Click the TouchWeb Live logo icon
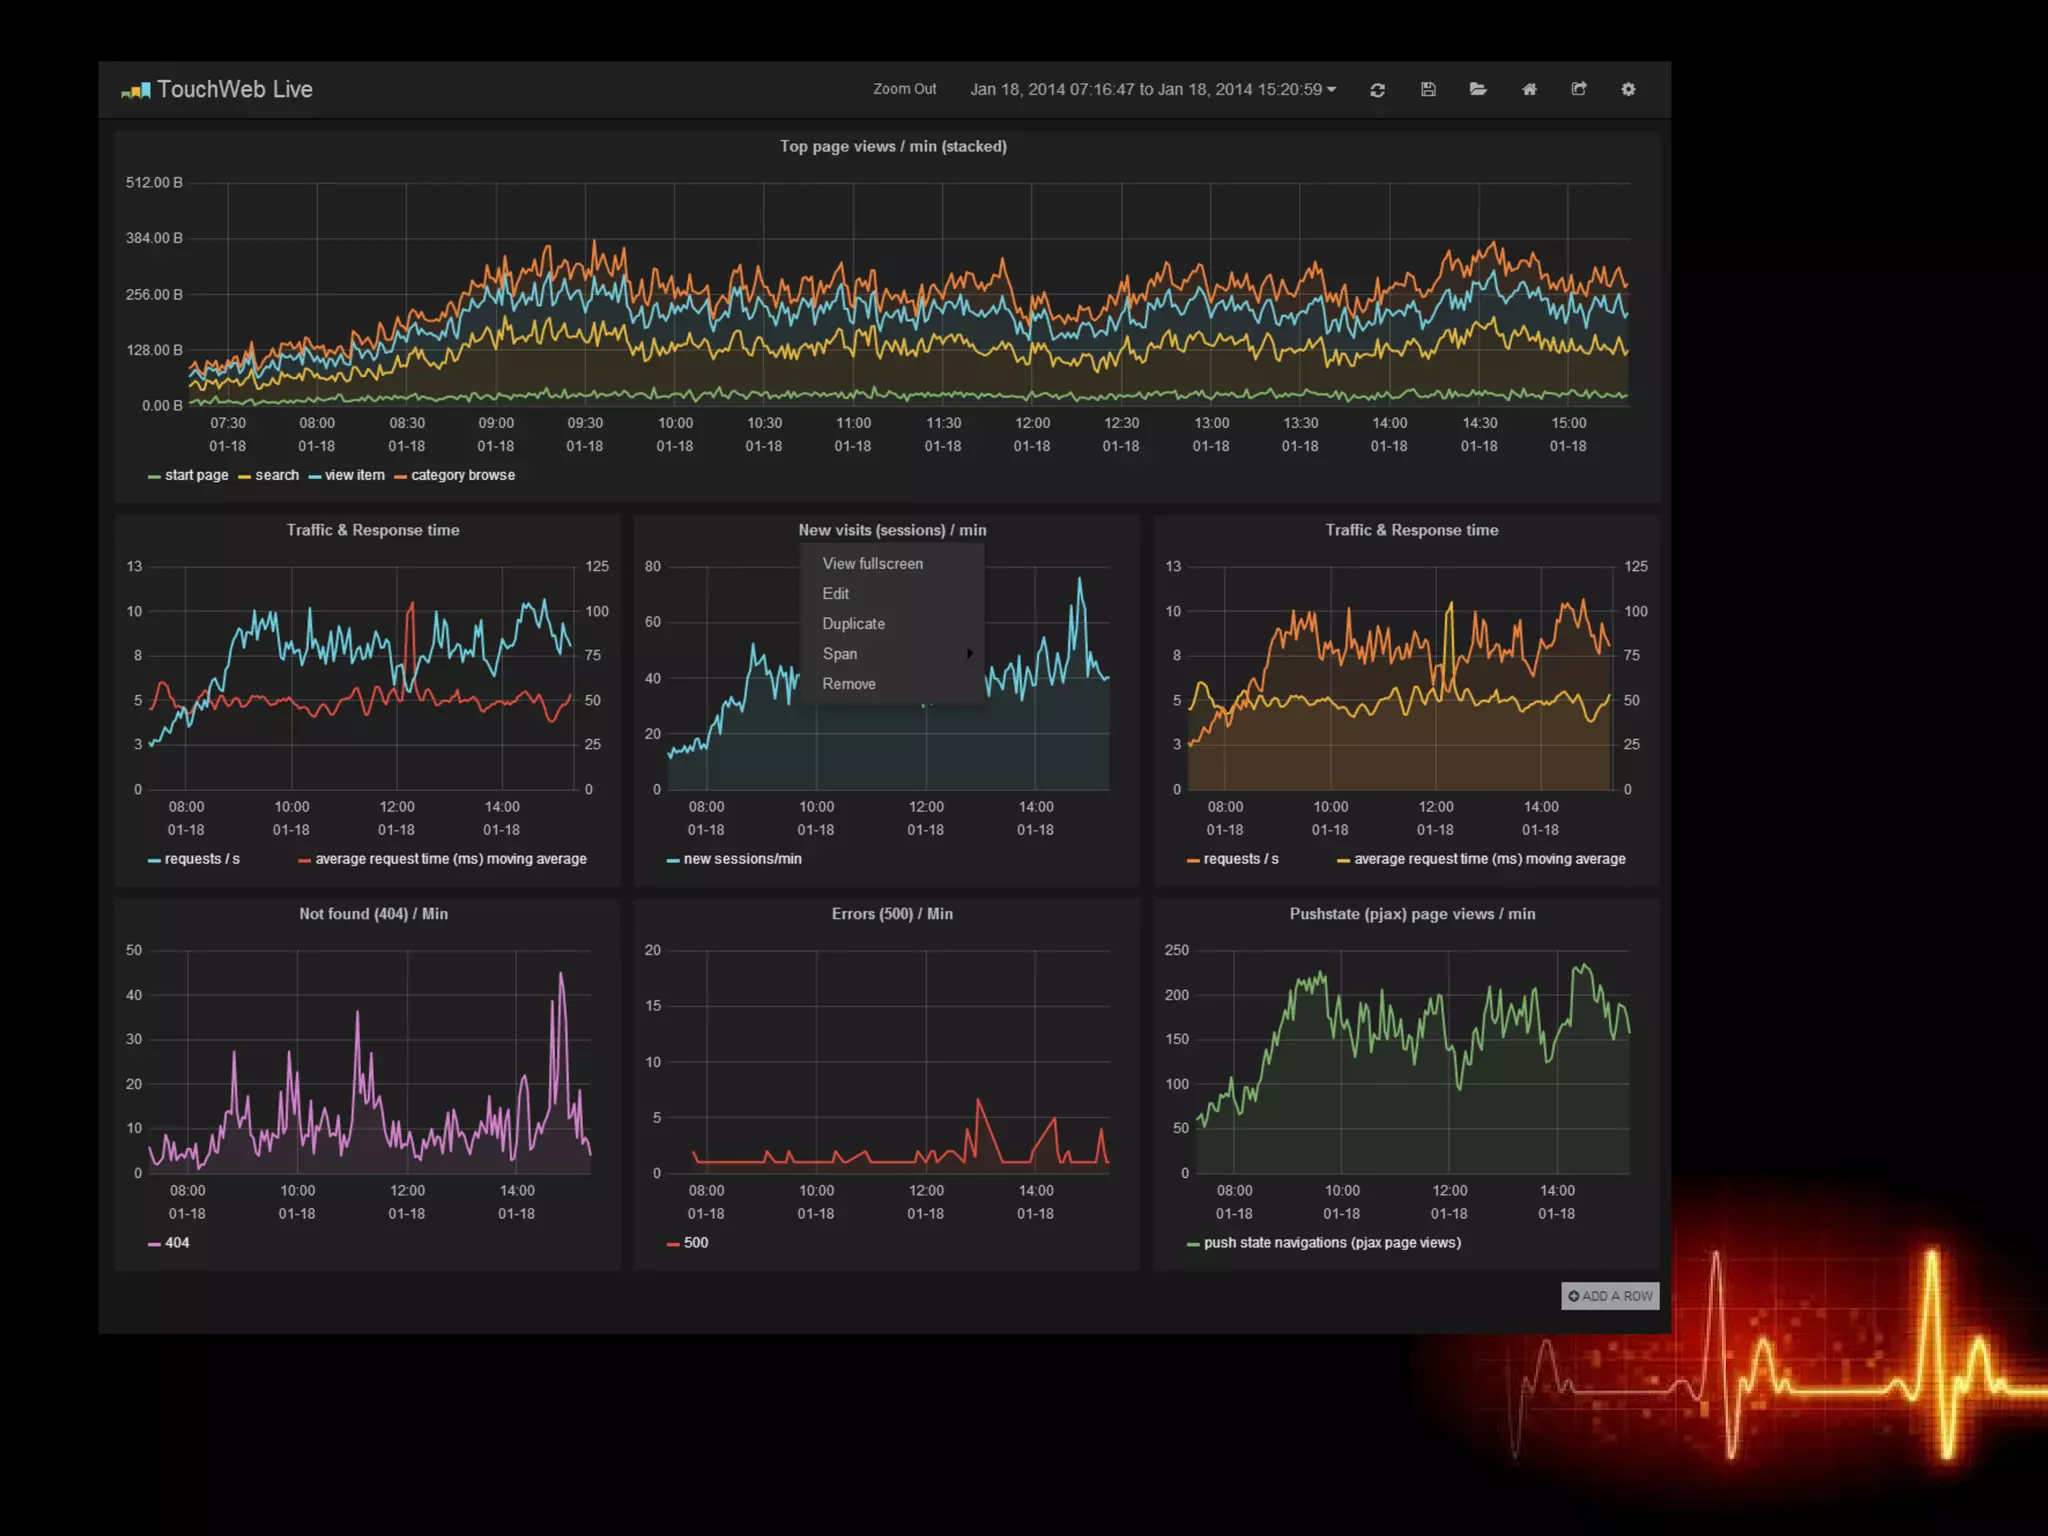The image size is (2048, 1536). (x=136, y=91)
